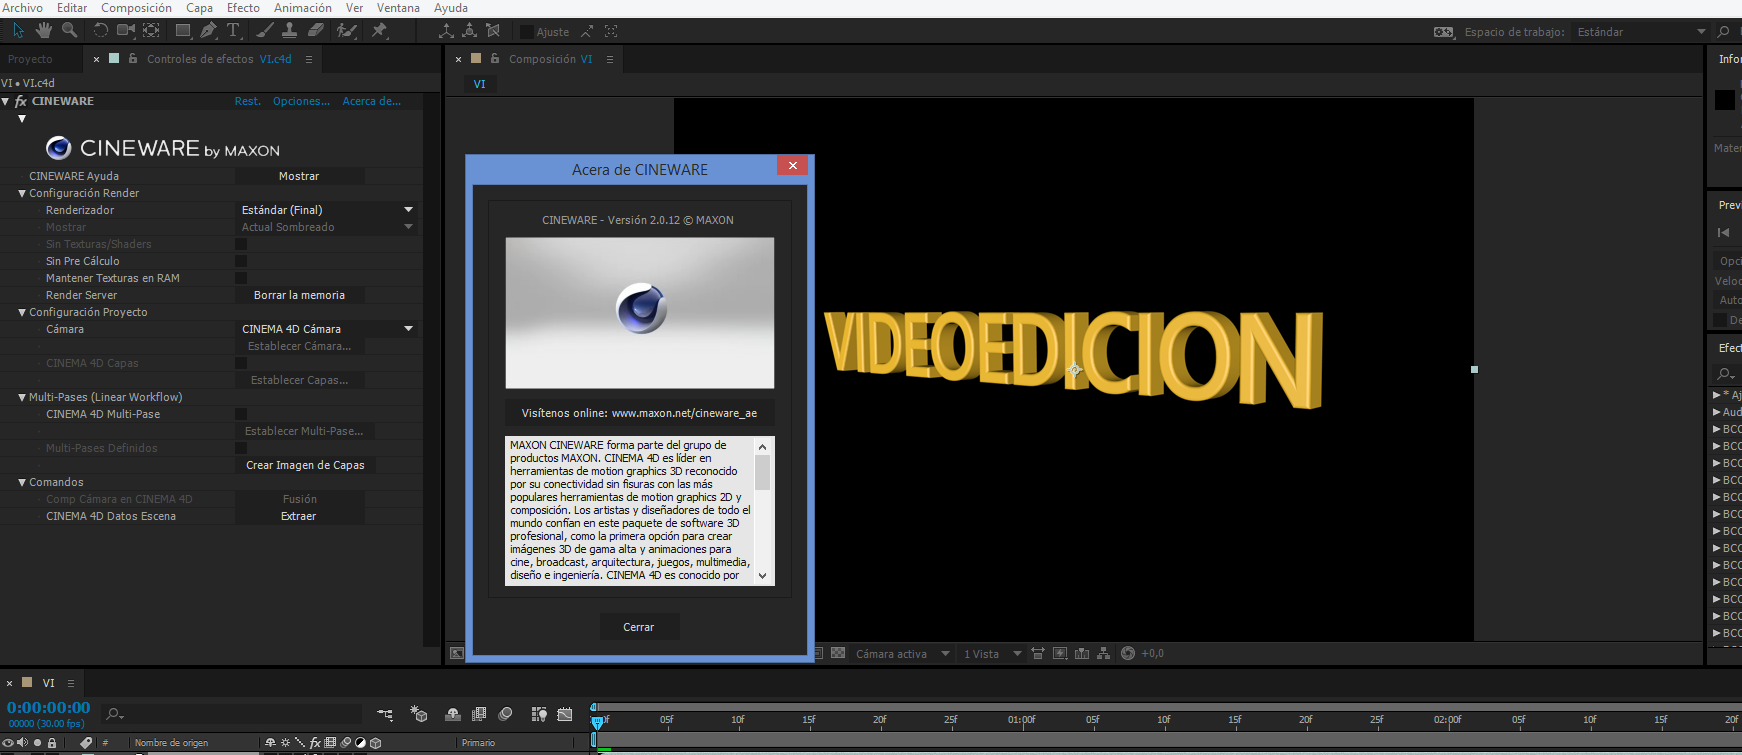Open the Espacio de trabajo Estándar dropdown
This screenshot has width=1742, height=755.
(1641, 32)
